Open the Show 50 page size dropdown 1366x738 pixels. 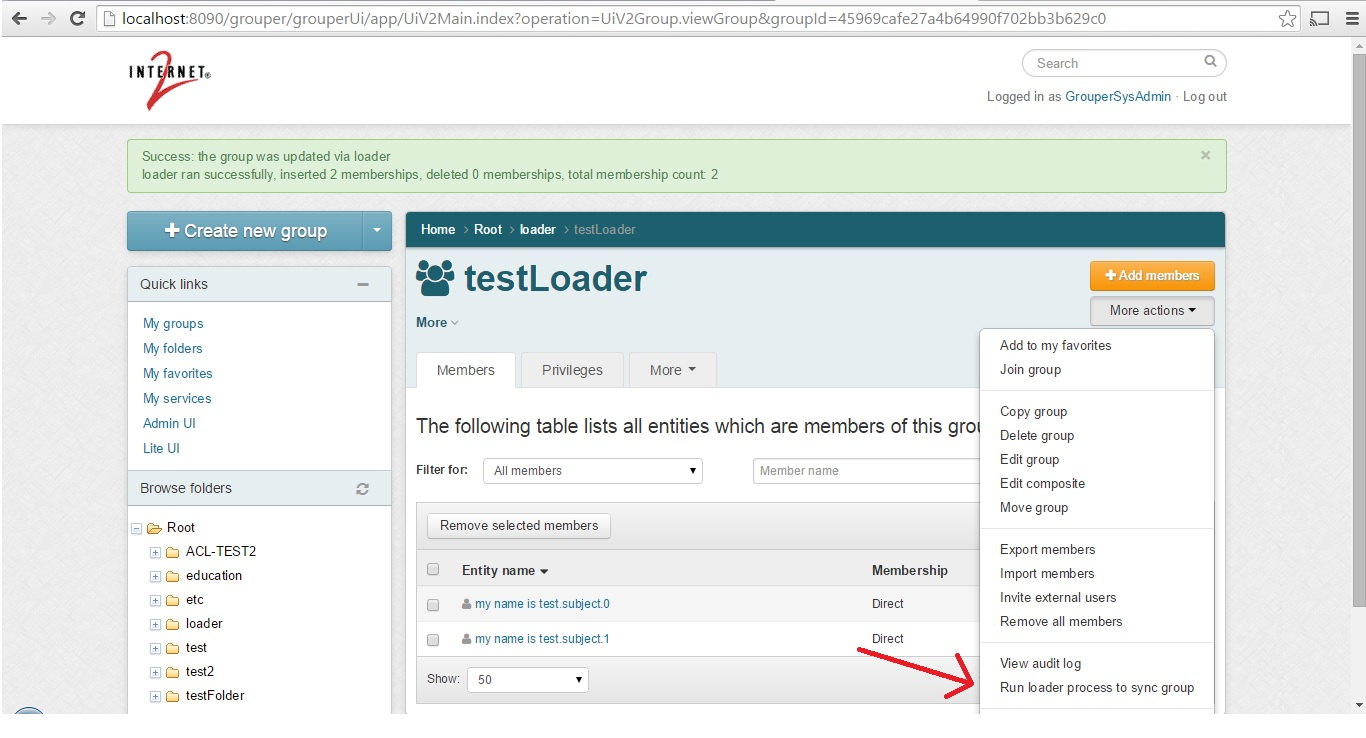point(528,680)
